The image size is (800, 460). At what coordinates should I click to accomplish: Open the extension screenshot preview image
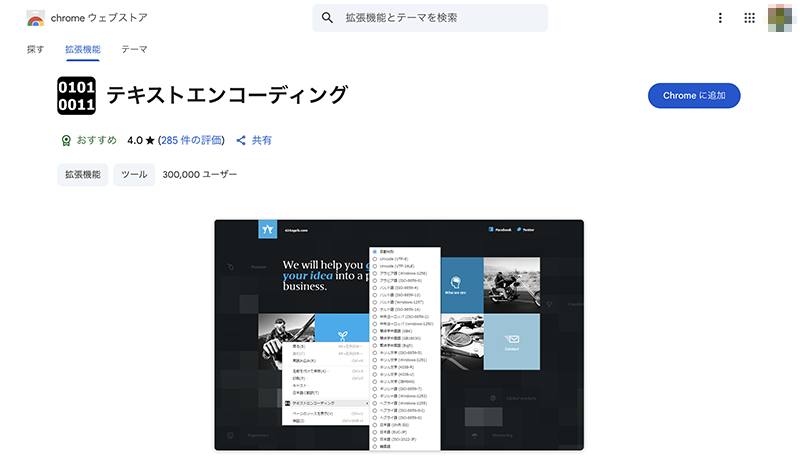coord(399,335)
